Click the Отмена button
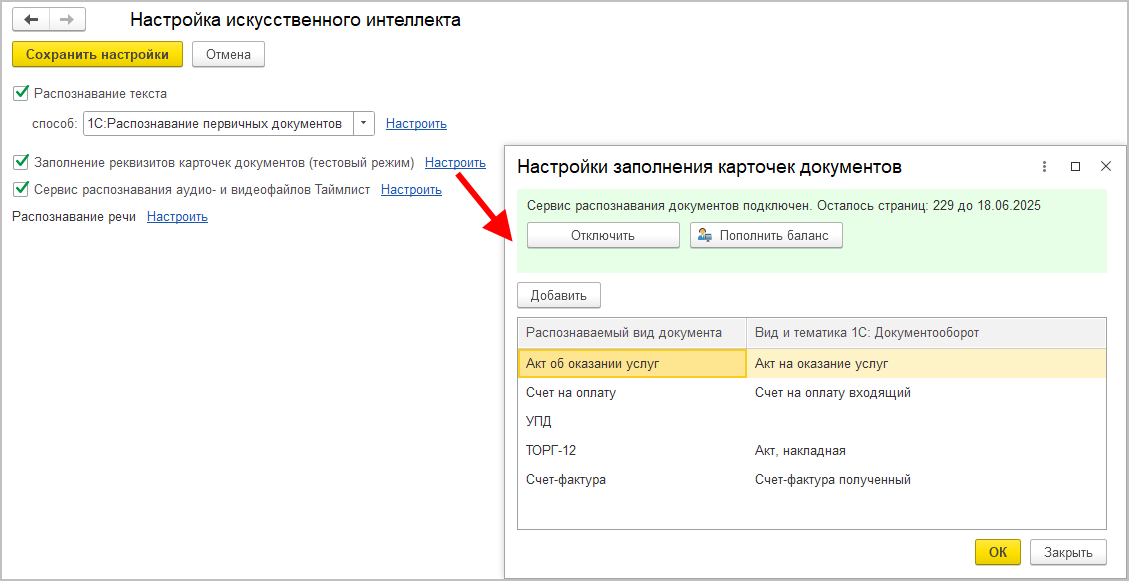 pyautogui.click(x=228, y=54)
